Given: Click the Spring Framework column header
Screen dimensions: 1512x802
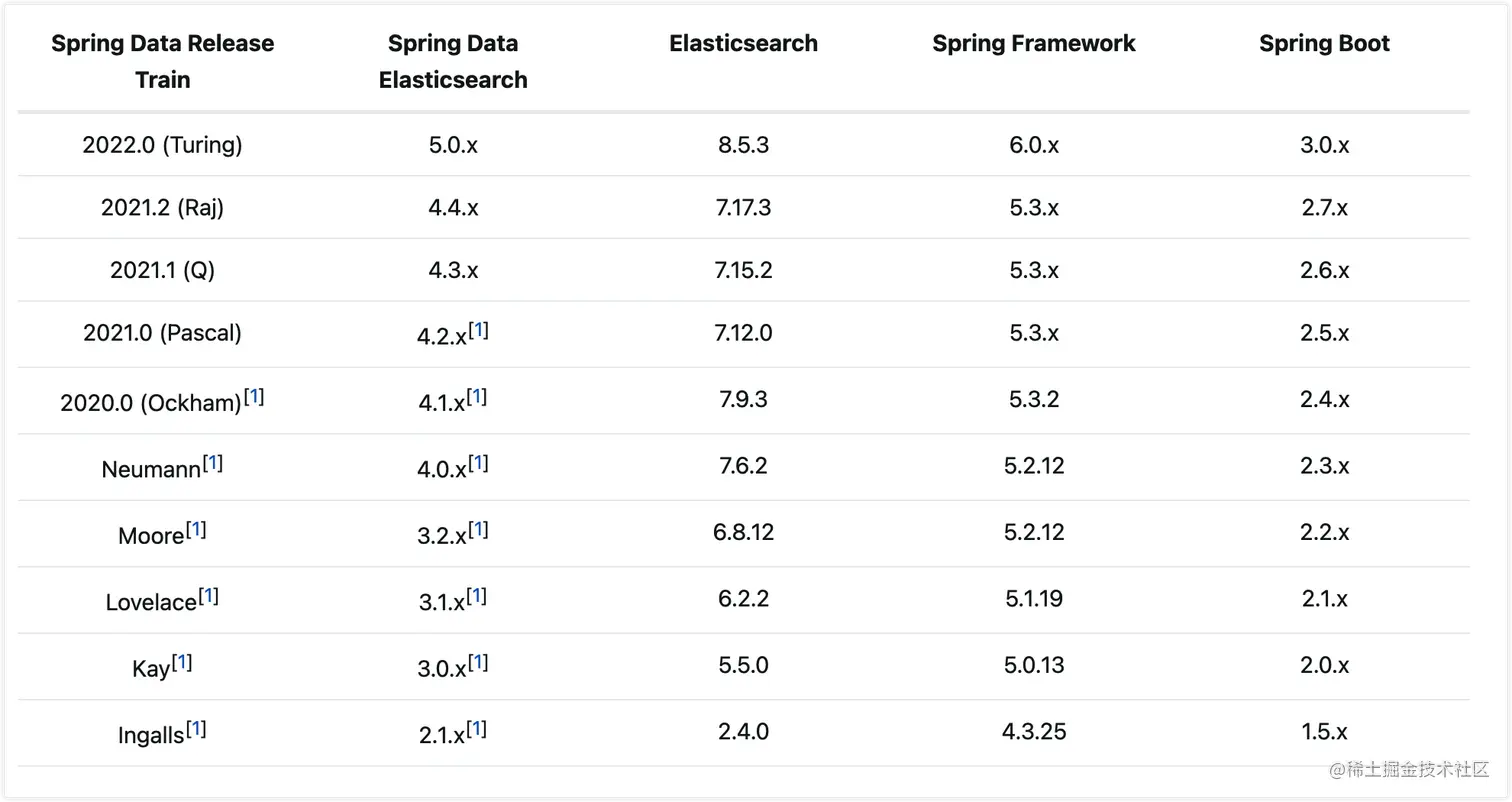Looking at the screenshot, I should [1034, 43].
